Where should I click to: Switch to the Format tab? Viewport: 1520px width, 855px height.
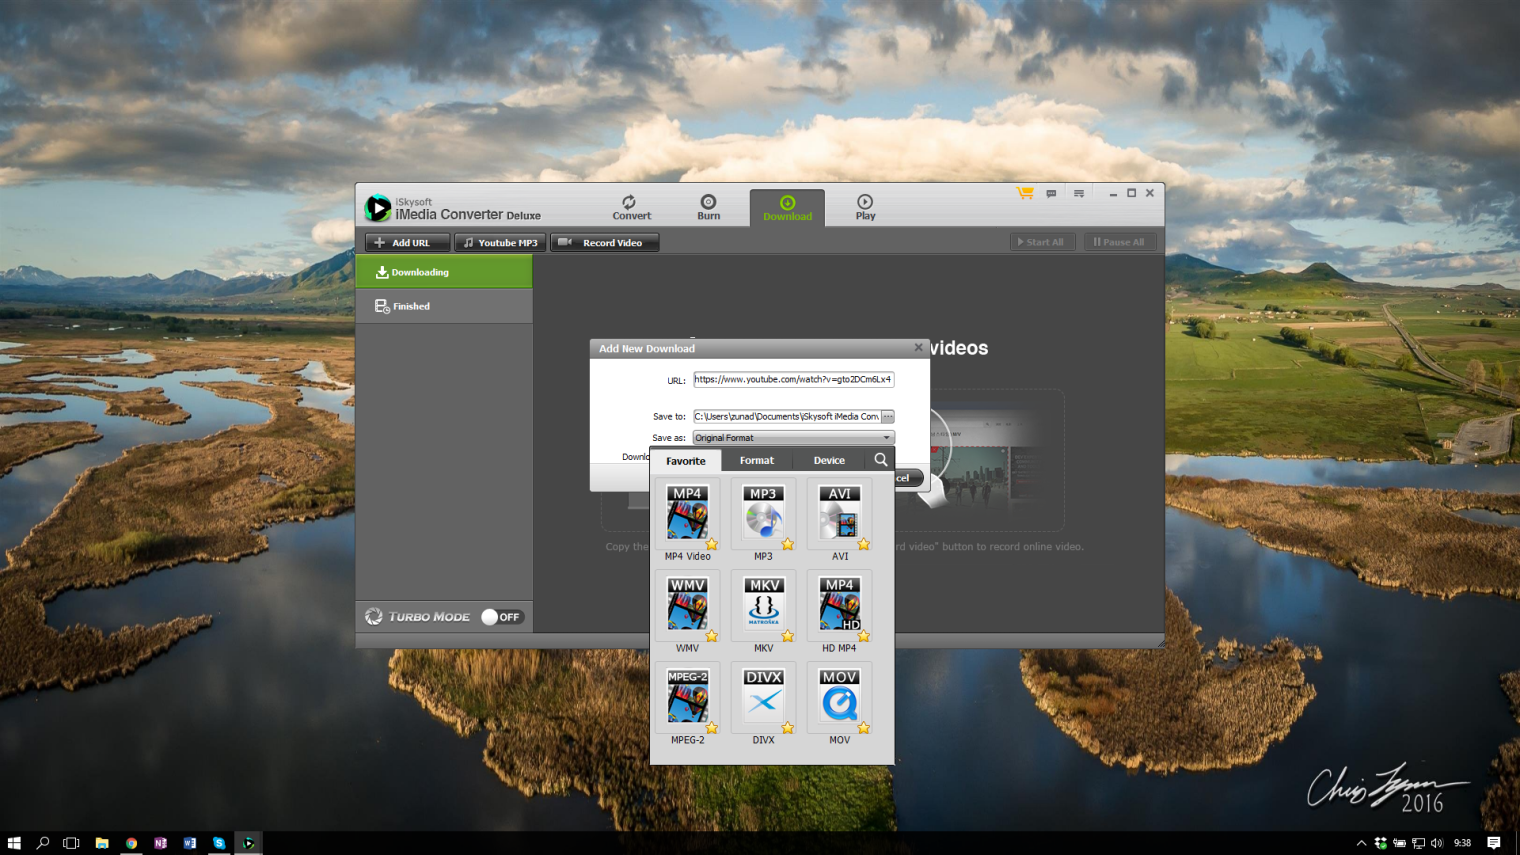click(757, 460)
